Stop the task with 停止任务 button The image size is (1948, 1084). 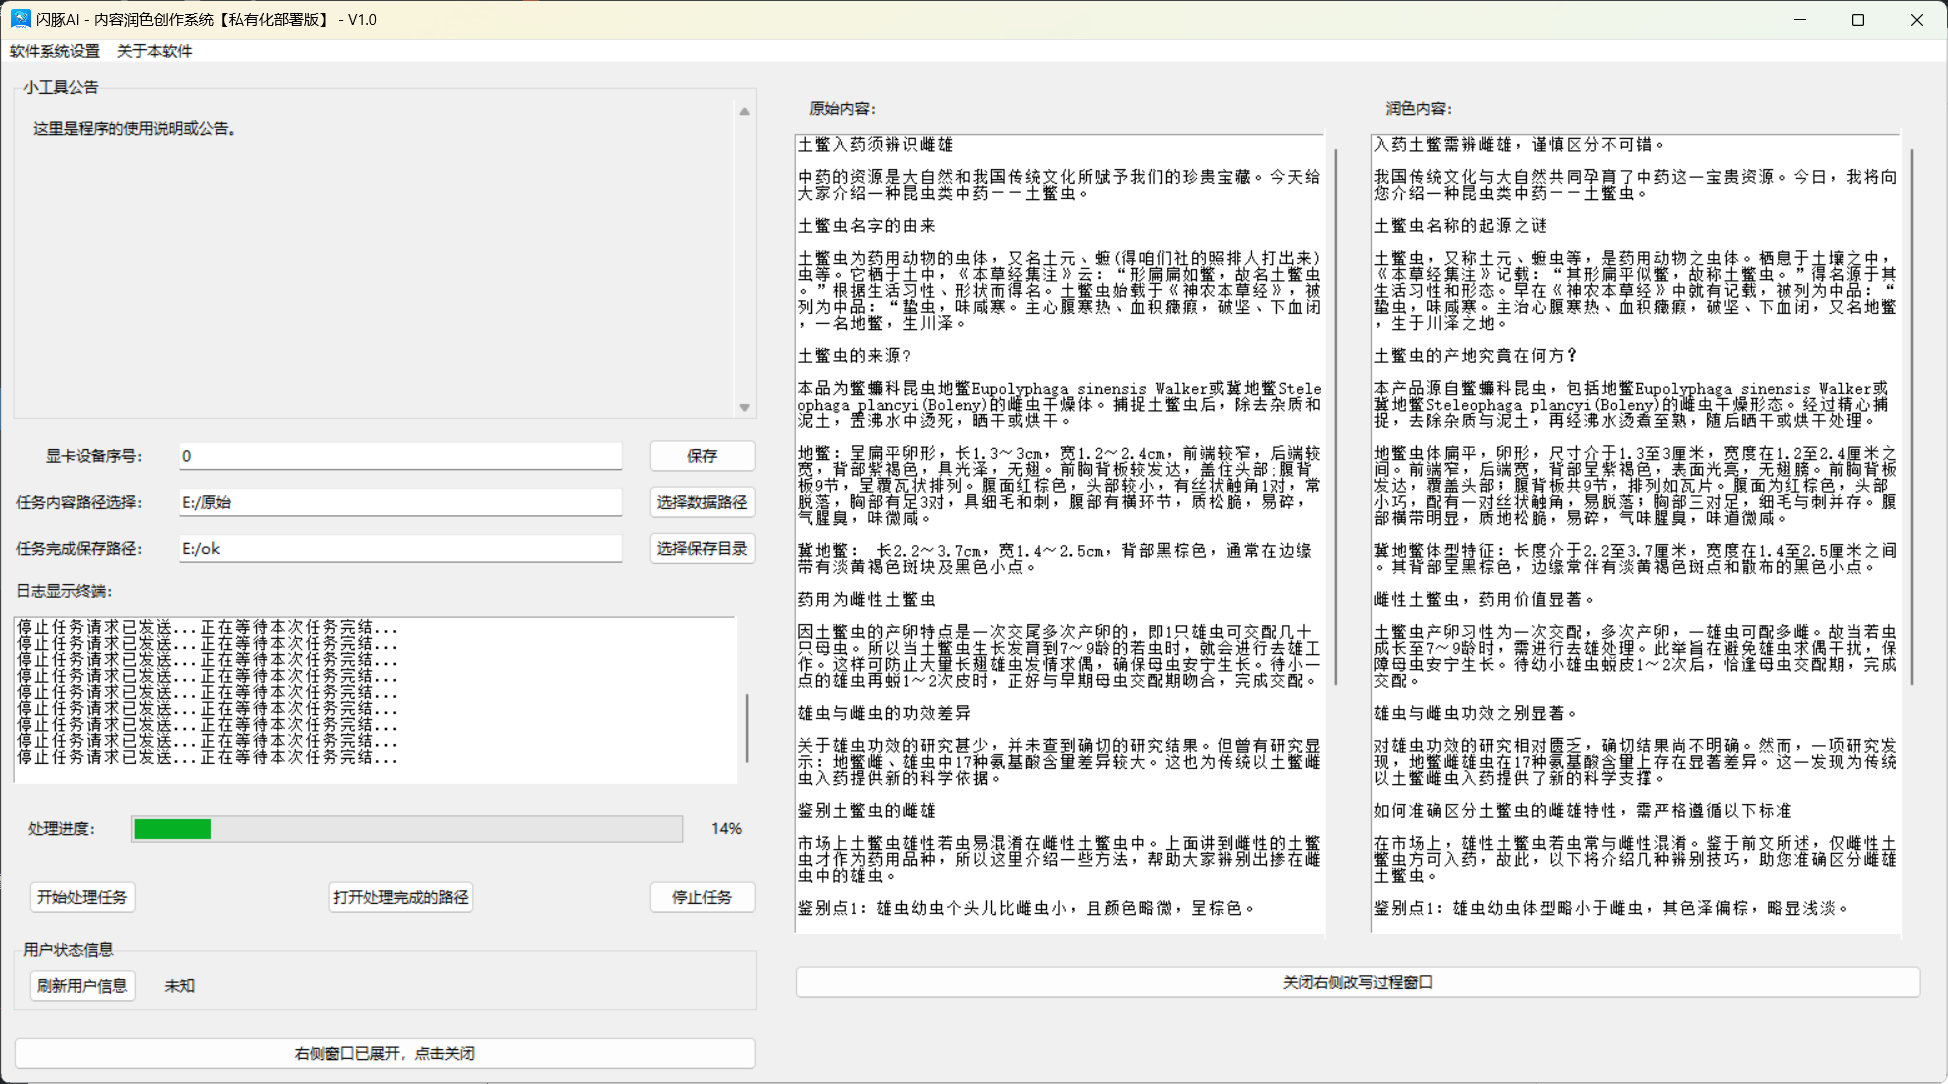(702, 897)
